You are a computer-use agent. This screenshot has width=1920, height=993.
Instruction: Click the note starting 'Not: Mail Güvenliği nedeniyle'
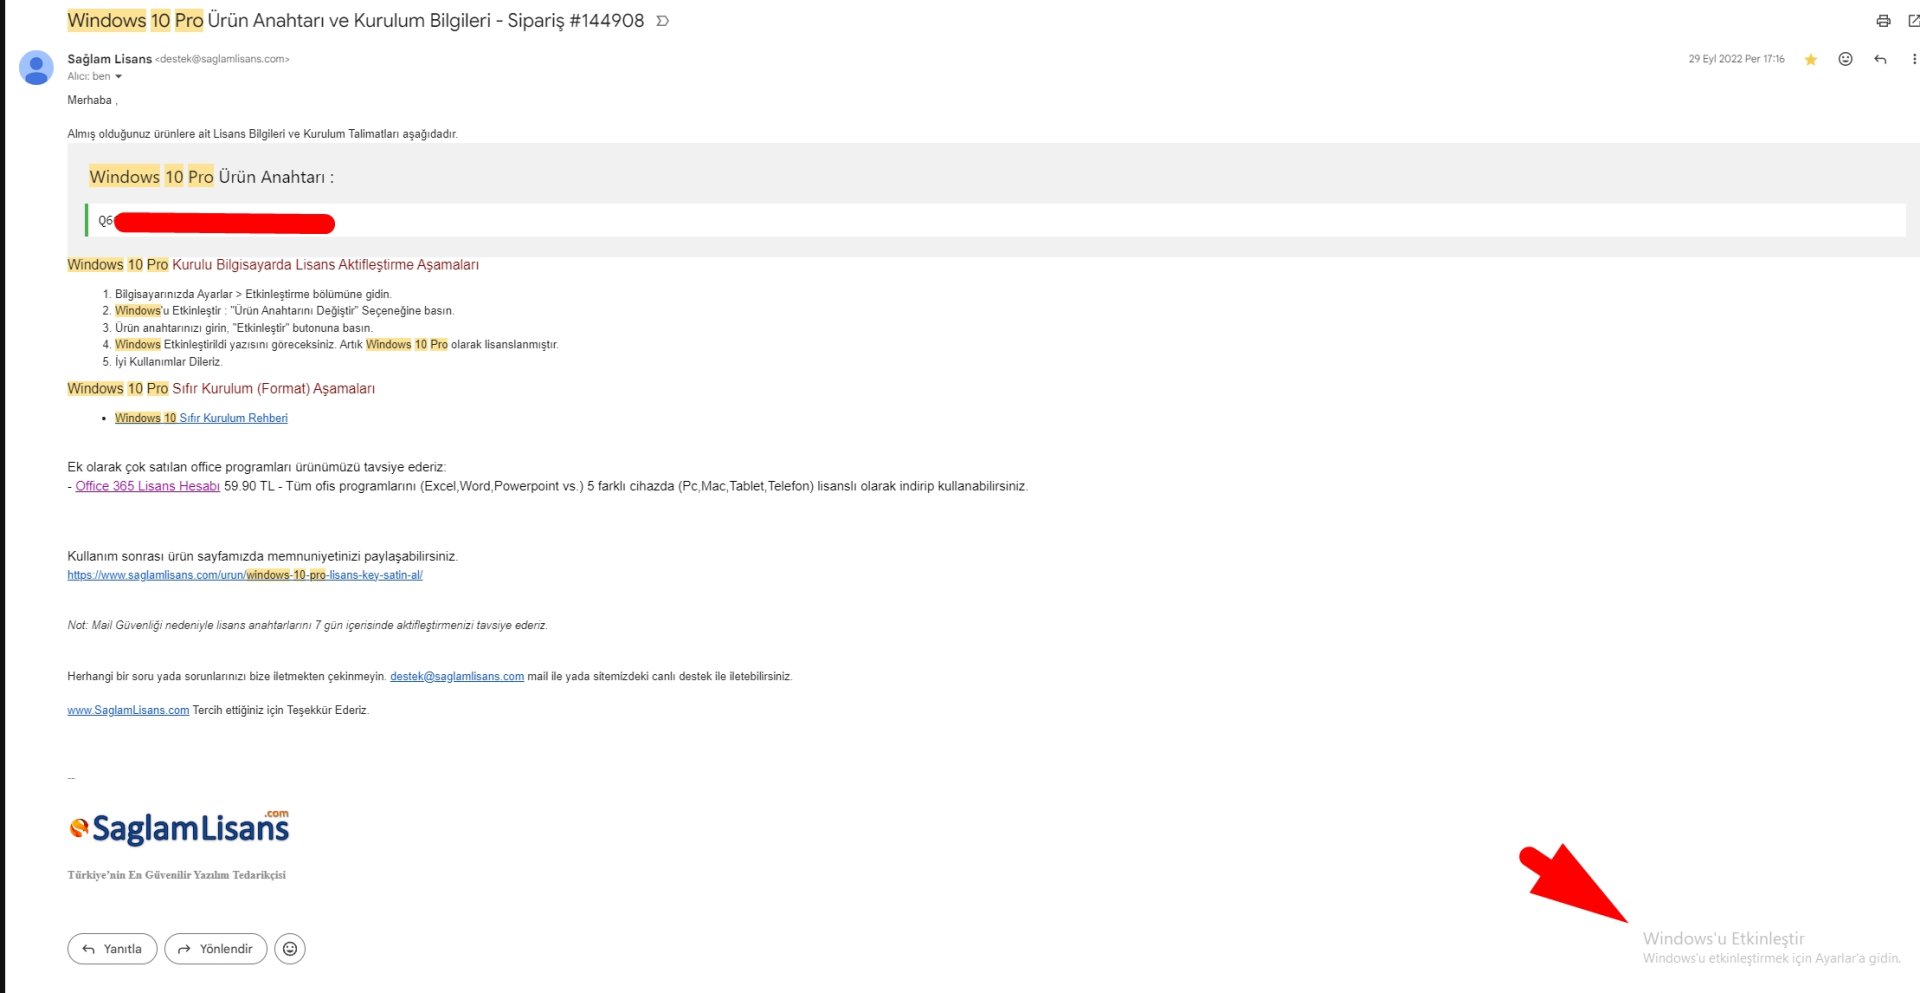click(x=308, y=626)
